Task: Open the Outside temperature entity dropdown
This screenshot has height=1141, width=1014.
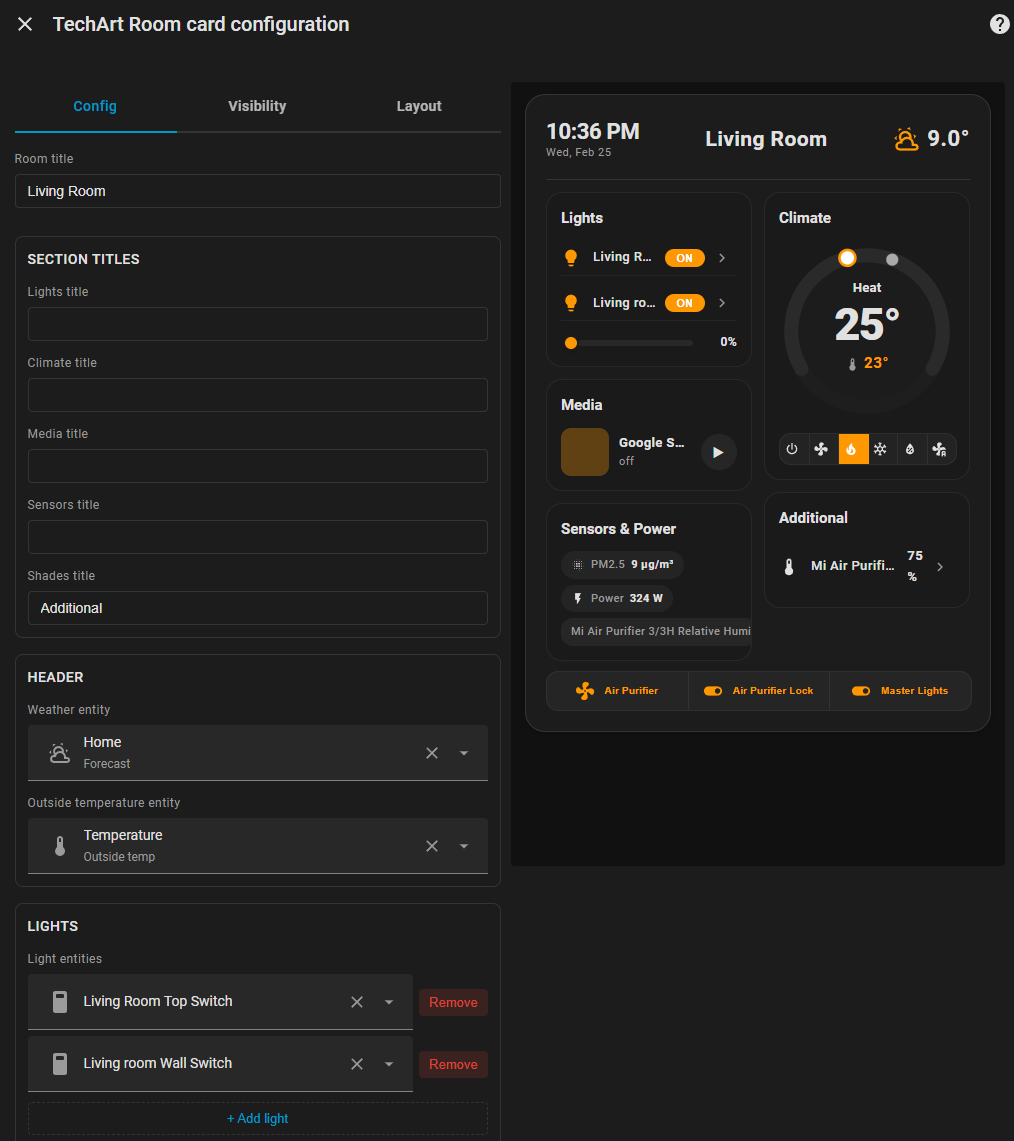Action: (x=464, y=846)
